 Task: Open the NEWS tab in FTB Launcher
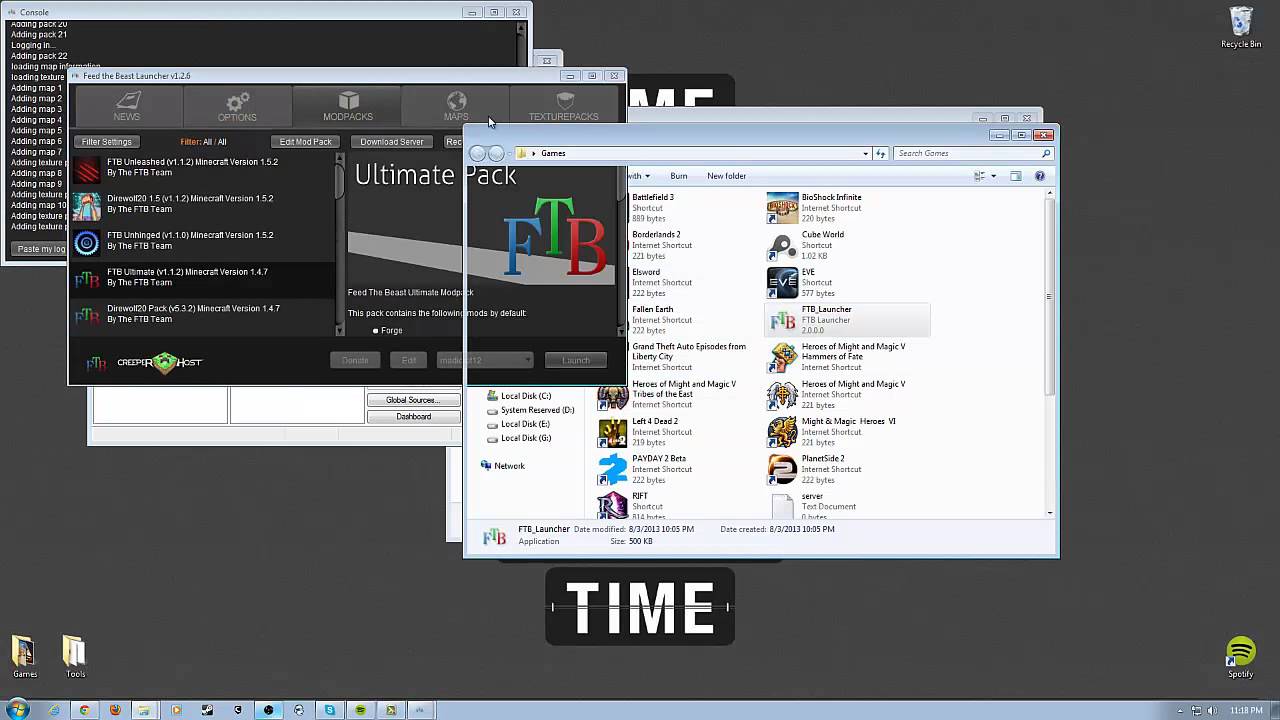click(x=127, y=106)
